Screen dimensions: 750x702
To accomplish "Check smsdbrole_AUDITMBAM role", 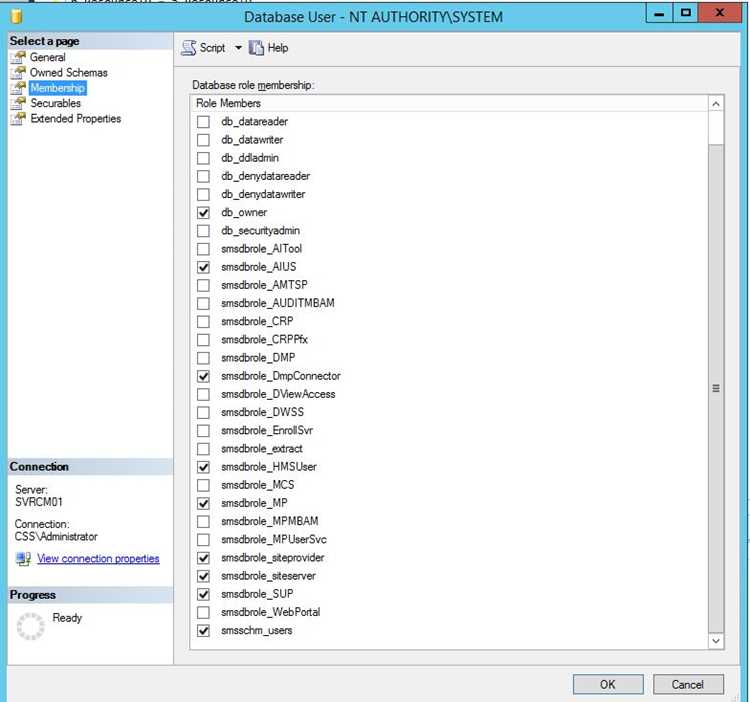I will pos(203,303).
